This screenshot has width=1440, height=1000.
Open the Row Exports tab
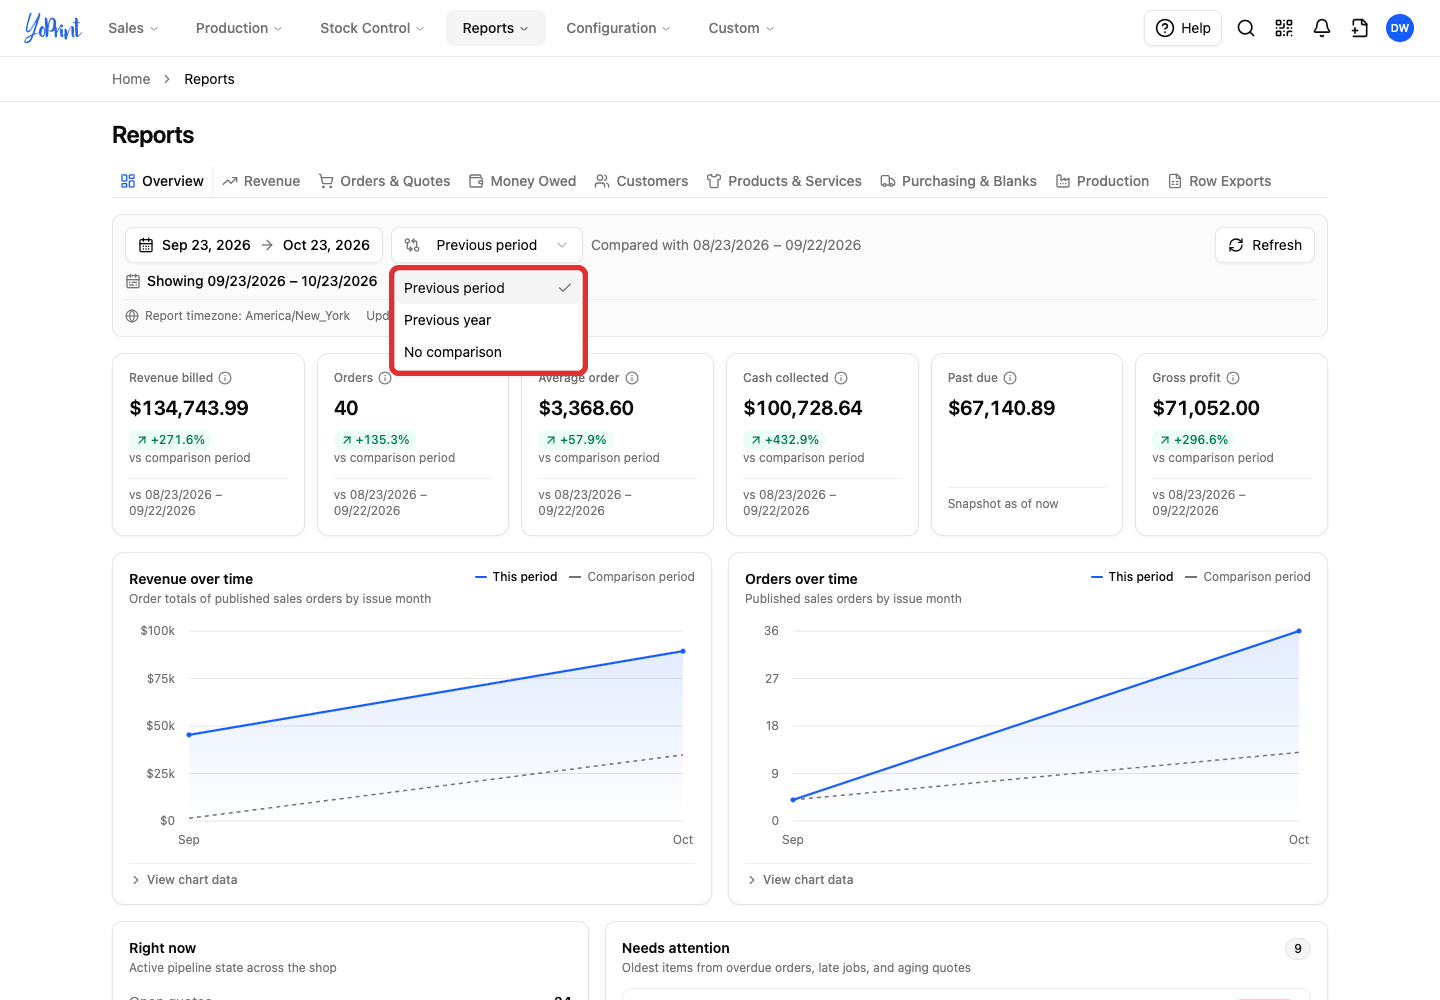tap(1219, 181)
